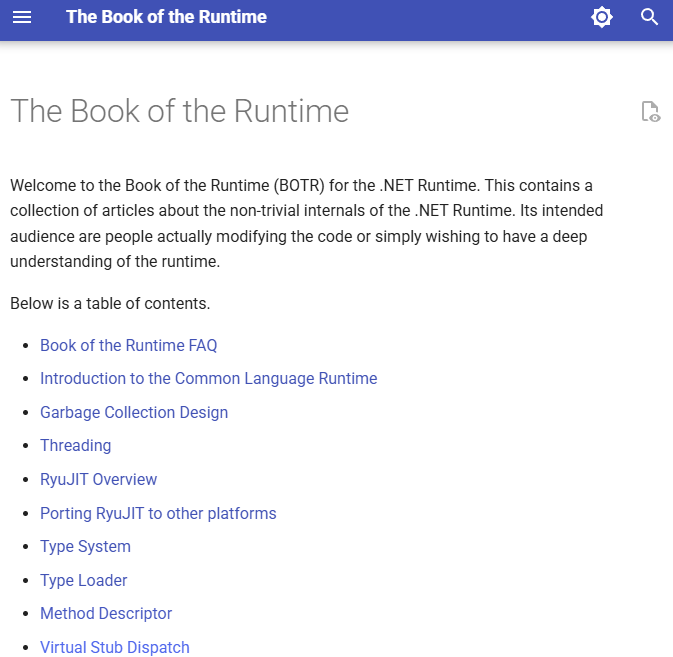Open the Threading link

tap(75, 445)
